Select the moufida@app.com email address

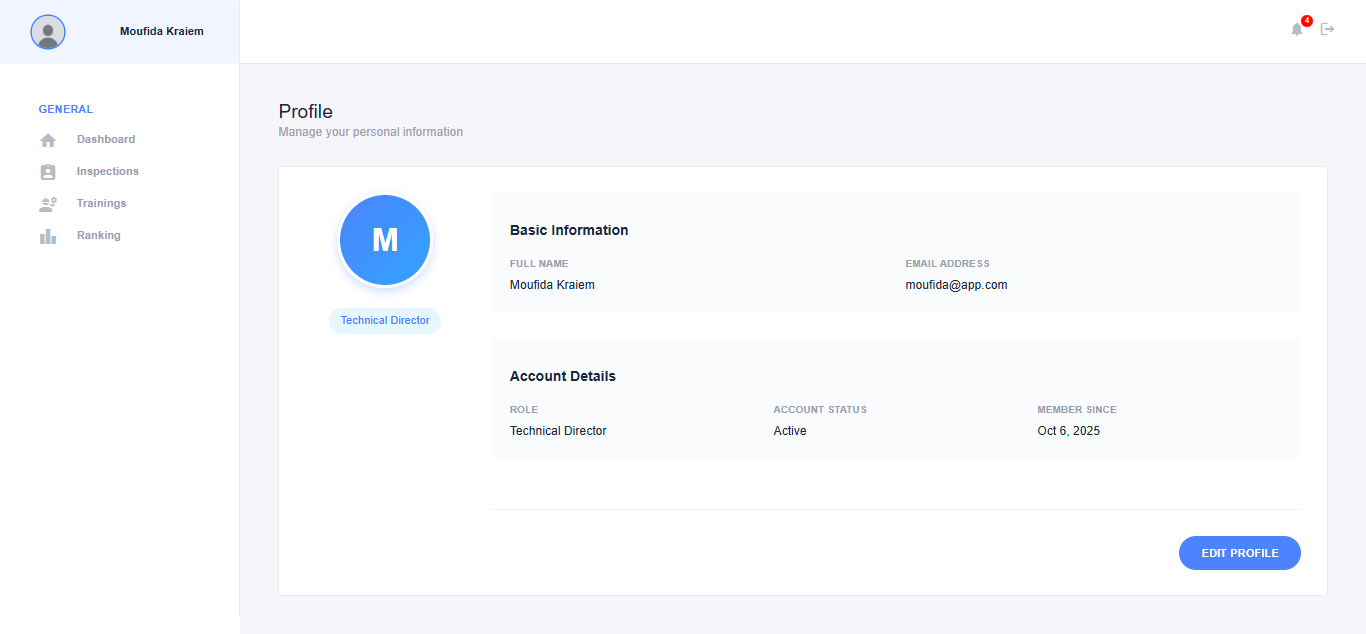point(956,285)
